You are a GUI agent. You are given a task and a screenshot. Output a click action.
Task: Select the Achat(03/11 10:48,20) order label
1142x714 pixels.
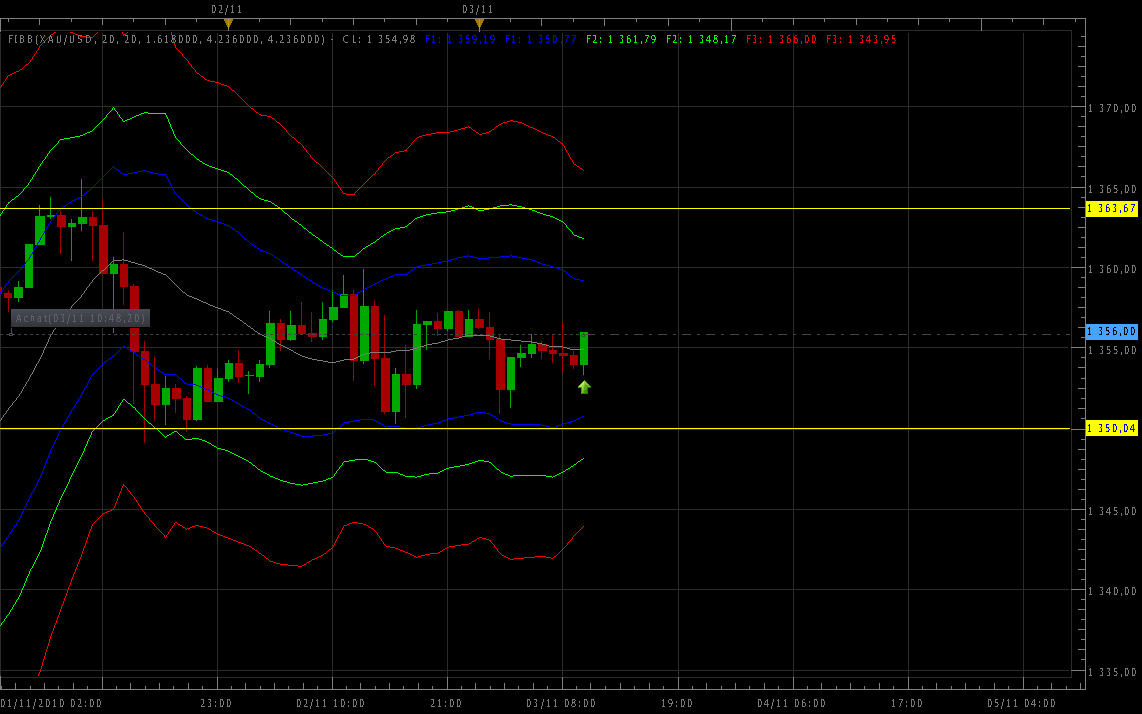80,318
